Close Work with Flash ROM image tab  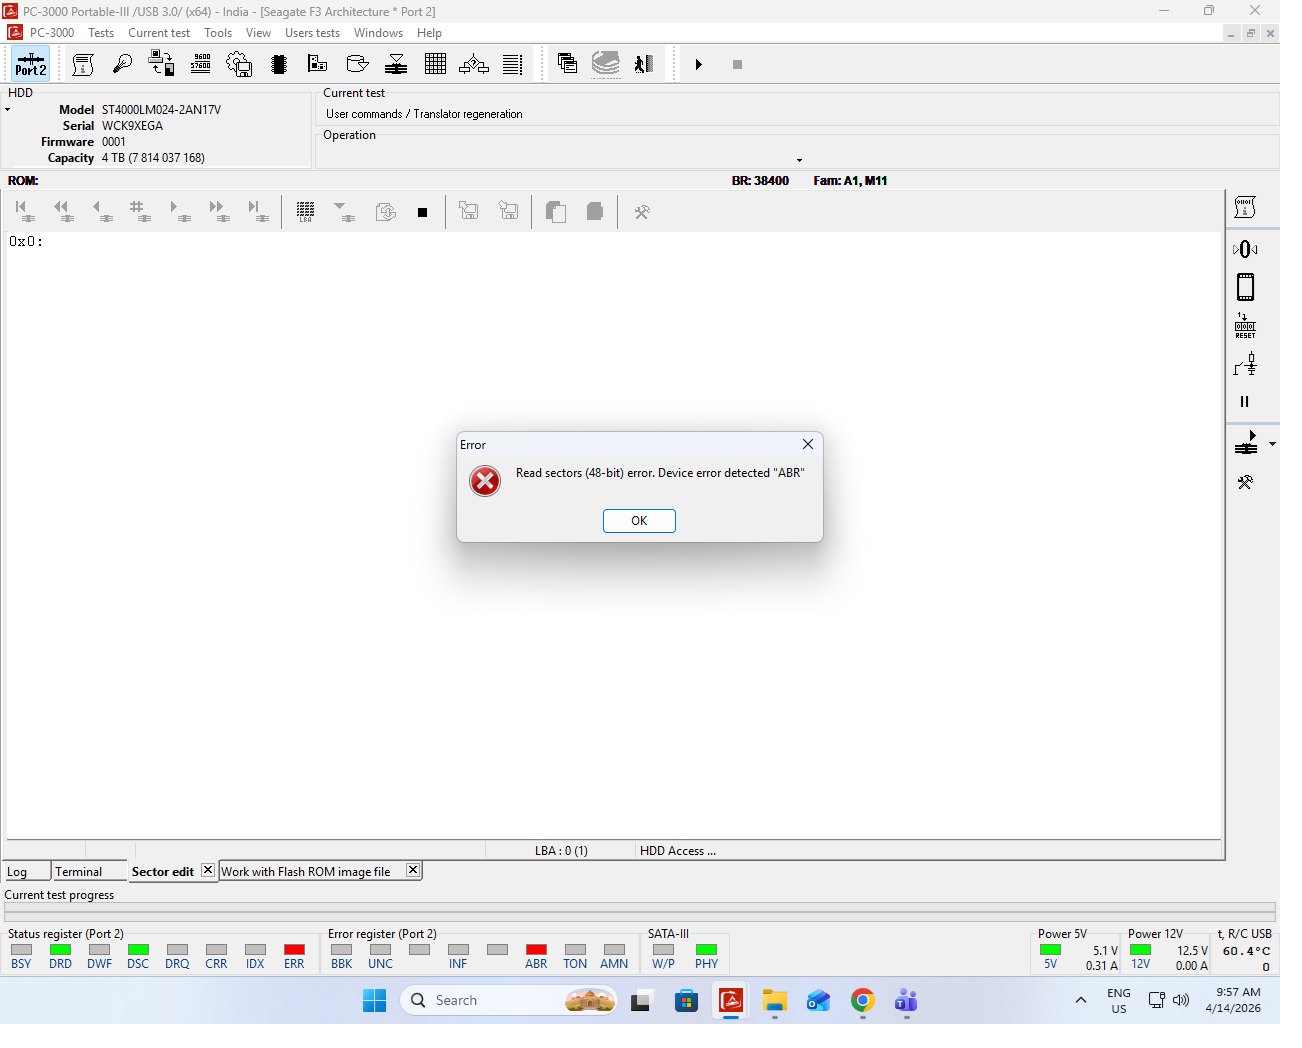coord(413,870)
